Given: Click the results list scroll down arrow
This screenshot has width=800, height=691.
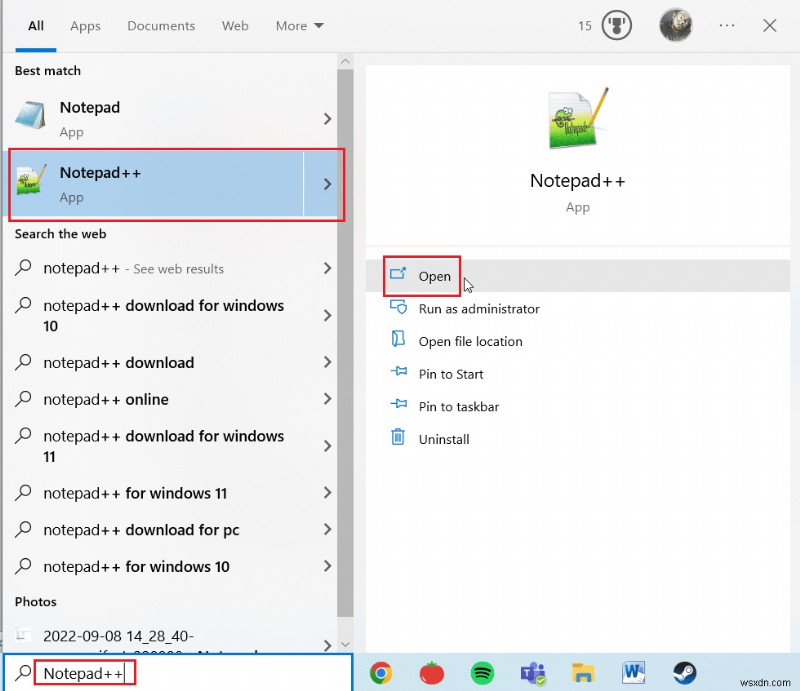Looking at the screenshot, I should (x=345, y=645).
